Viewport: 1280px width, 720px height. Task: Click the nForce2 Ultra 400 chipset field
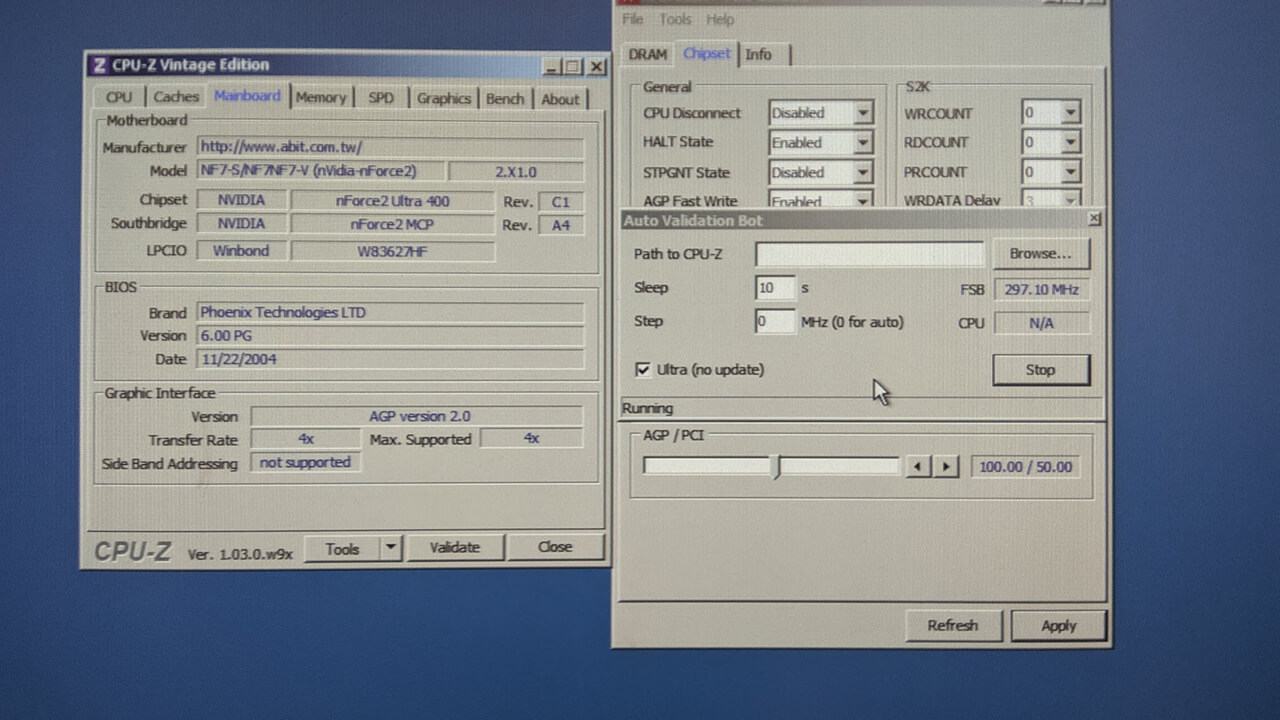[392, 201]
